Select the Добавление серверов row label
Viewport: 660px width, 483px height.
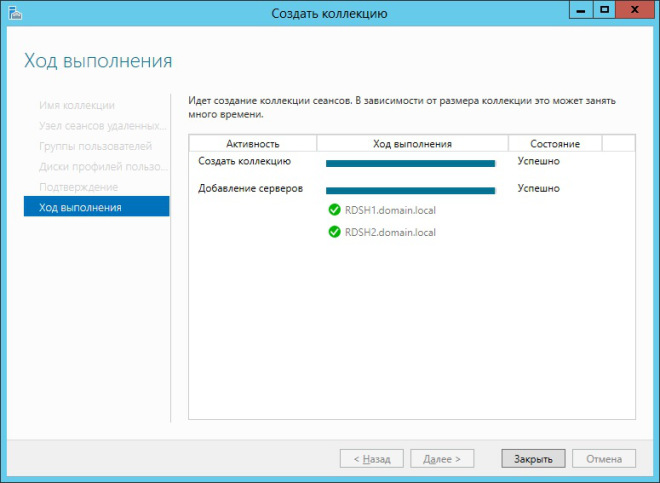(x=250, y=189)
